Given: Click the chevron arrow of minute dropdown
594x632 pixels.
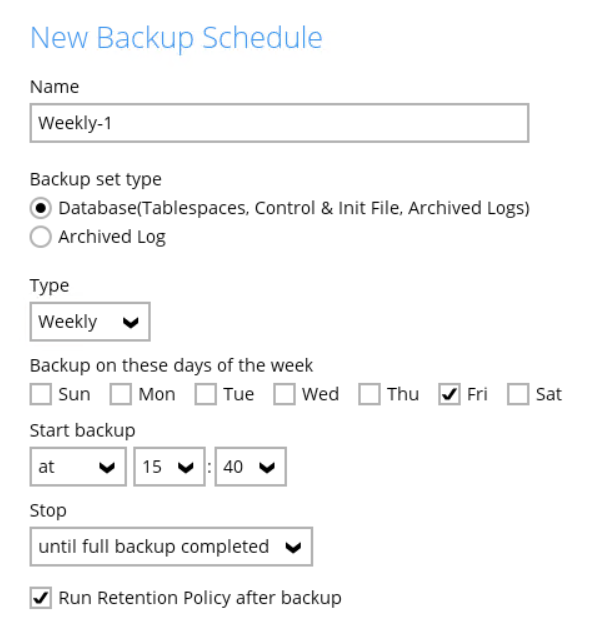Looking at the screenshot, I should [267, 468].
